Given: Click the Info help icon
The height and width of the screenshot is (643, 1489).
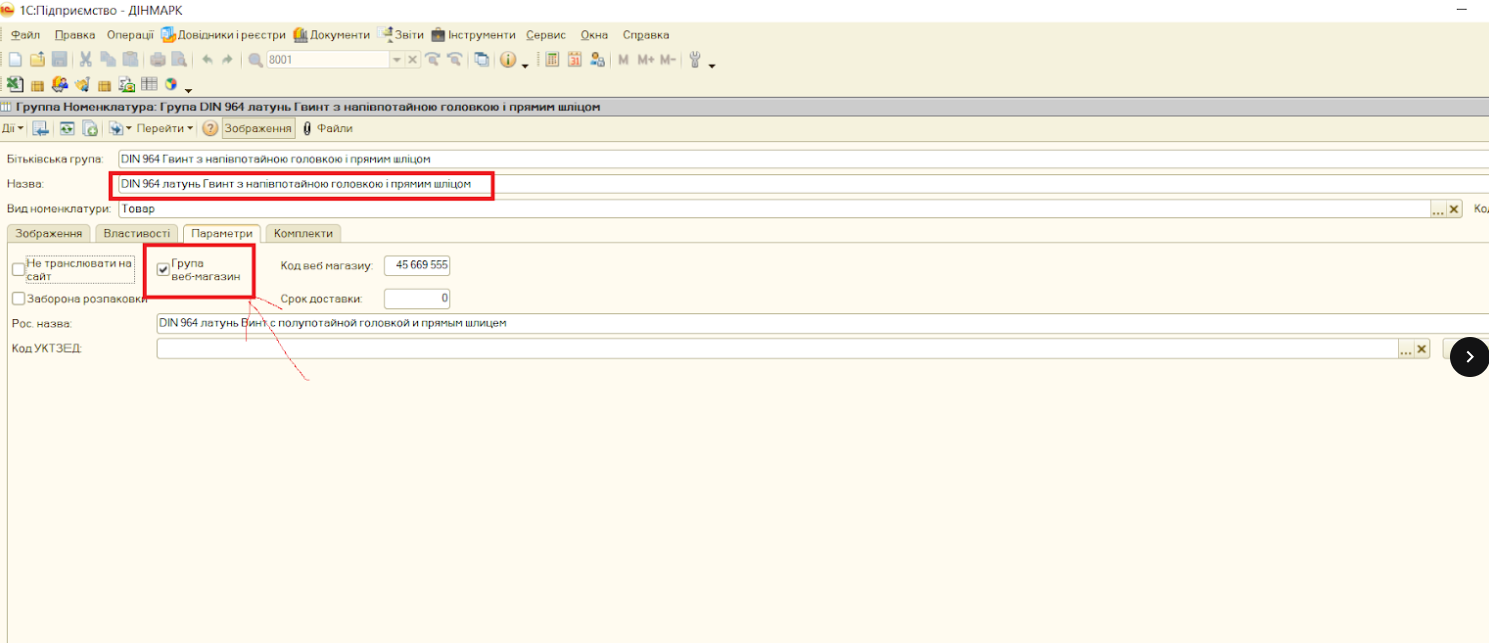Looking at the screenshot, I should pyautogui.click(x=508, y=60).
